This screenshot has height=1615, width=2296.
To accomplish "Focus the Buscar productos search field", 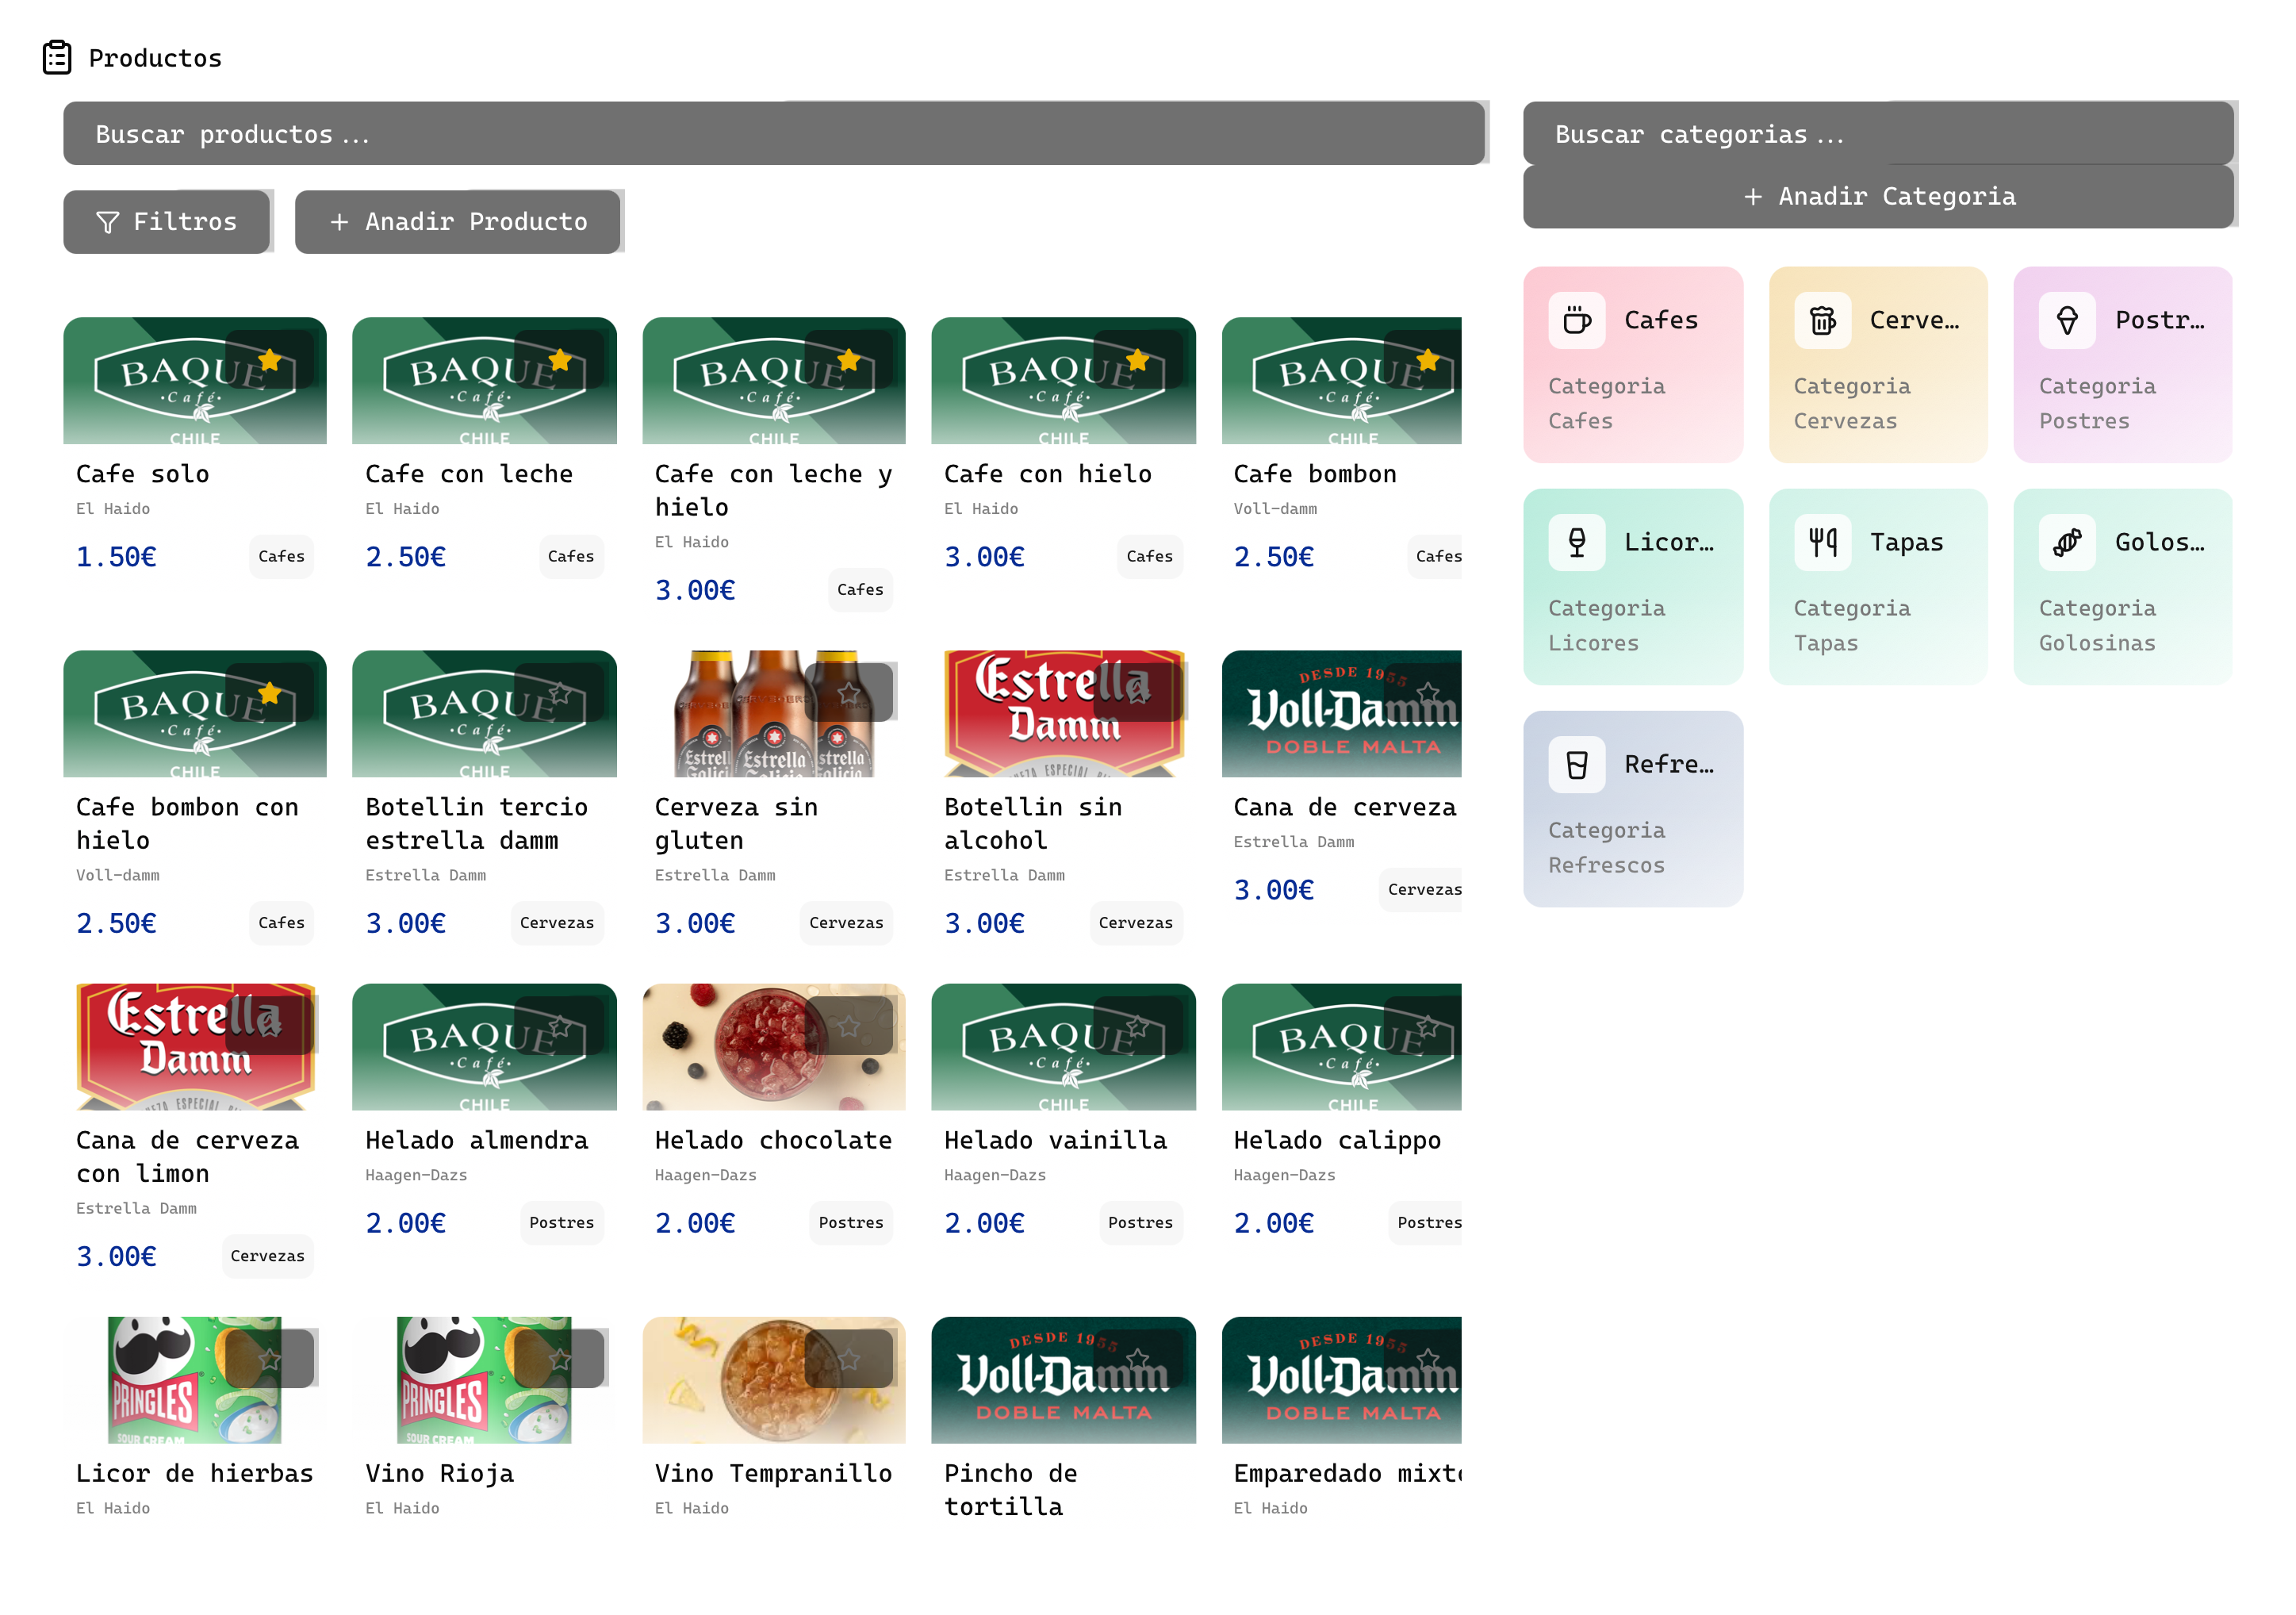I will tap(773, 134).
